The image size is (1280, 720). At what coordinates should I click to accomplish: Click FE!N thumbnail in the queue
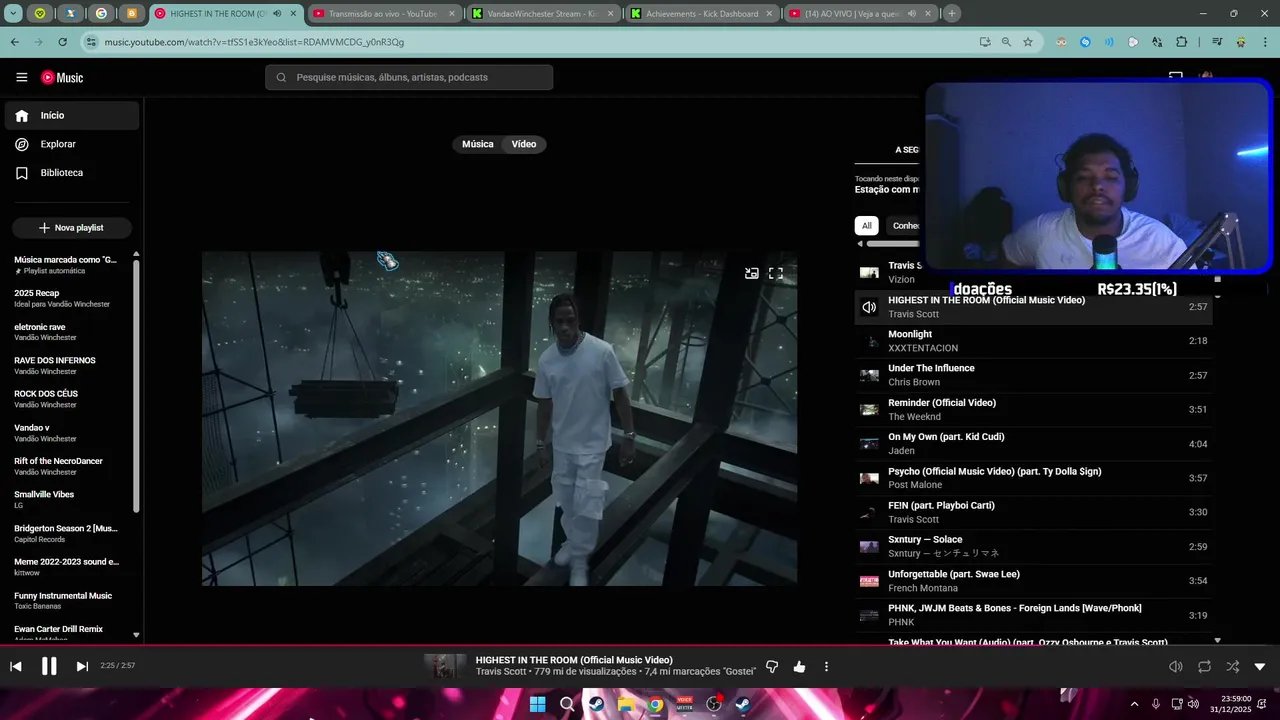[x=869, y=512]
